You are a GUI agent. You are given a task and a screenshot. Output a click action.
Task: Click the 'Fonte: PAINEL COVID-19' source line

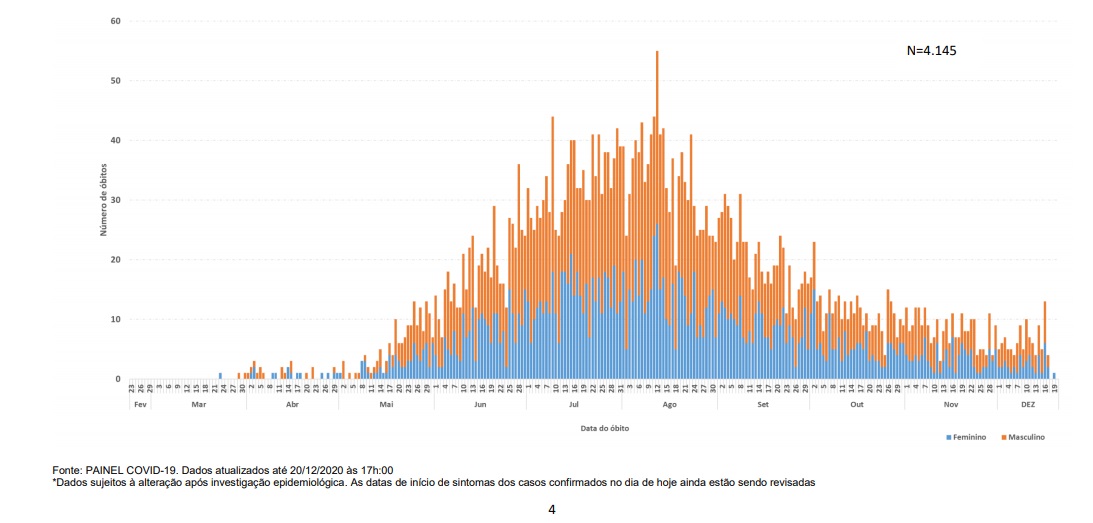click(222, 470)
